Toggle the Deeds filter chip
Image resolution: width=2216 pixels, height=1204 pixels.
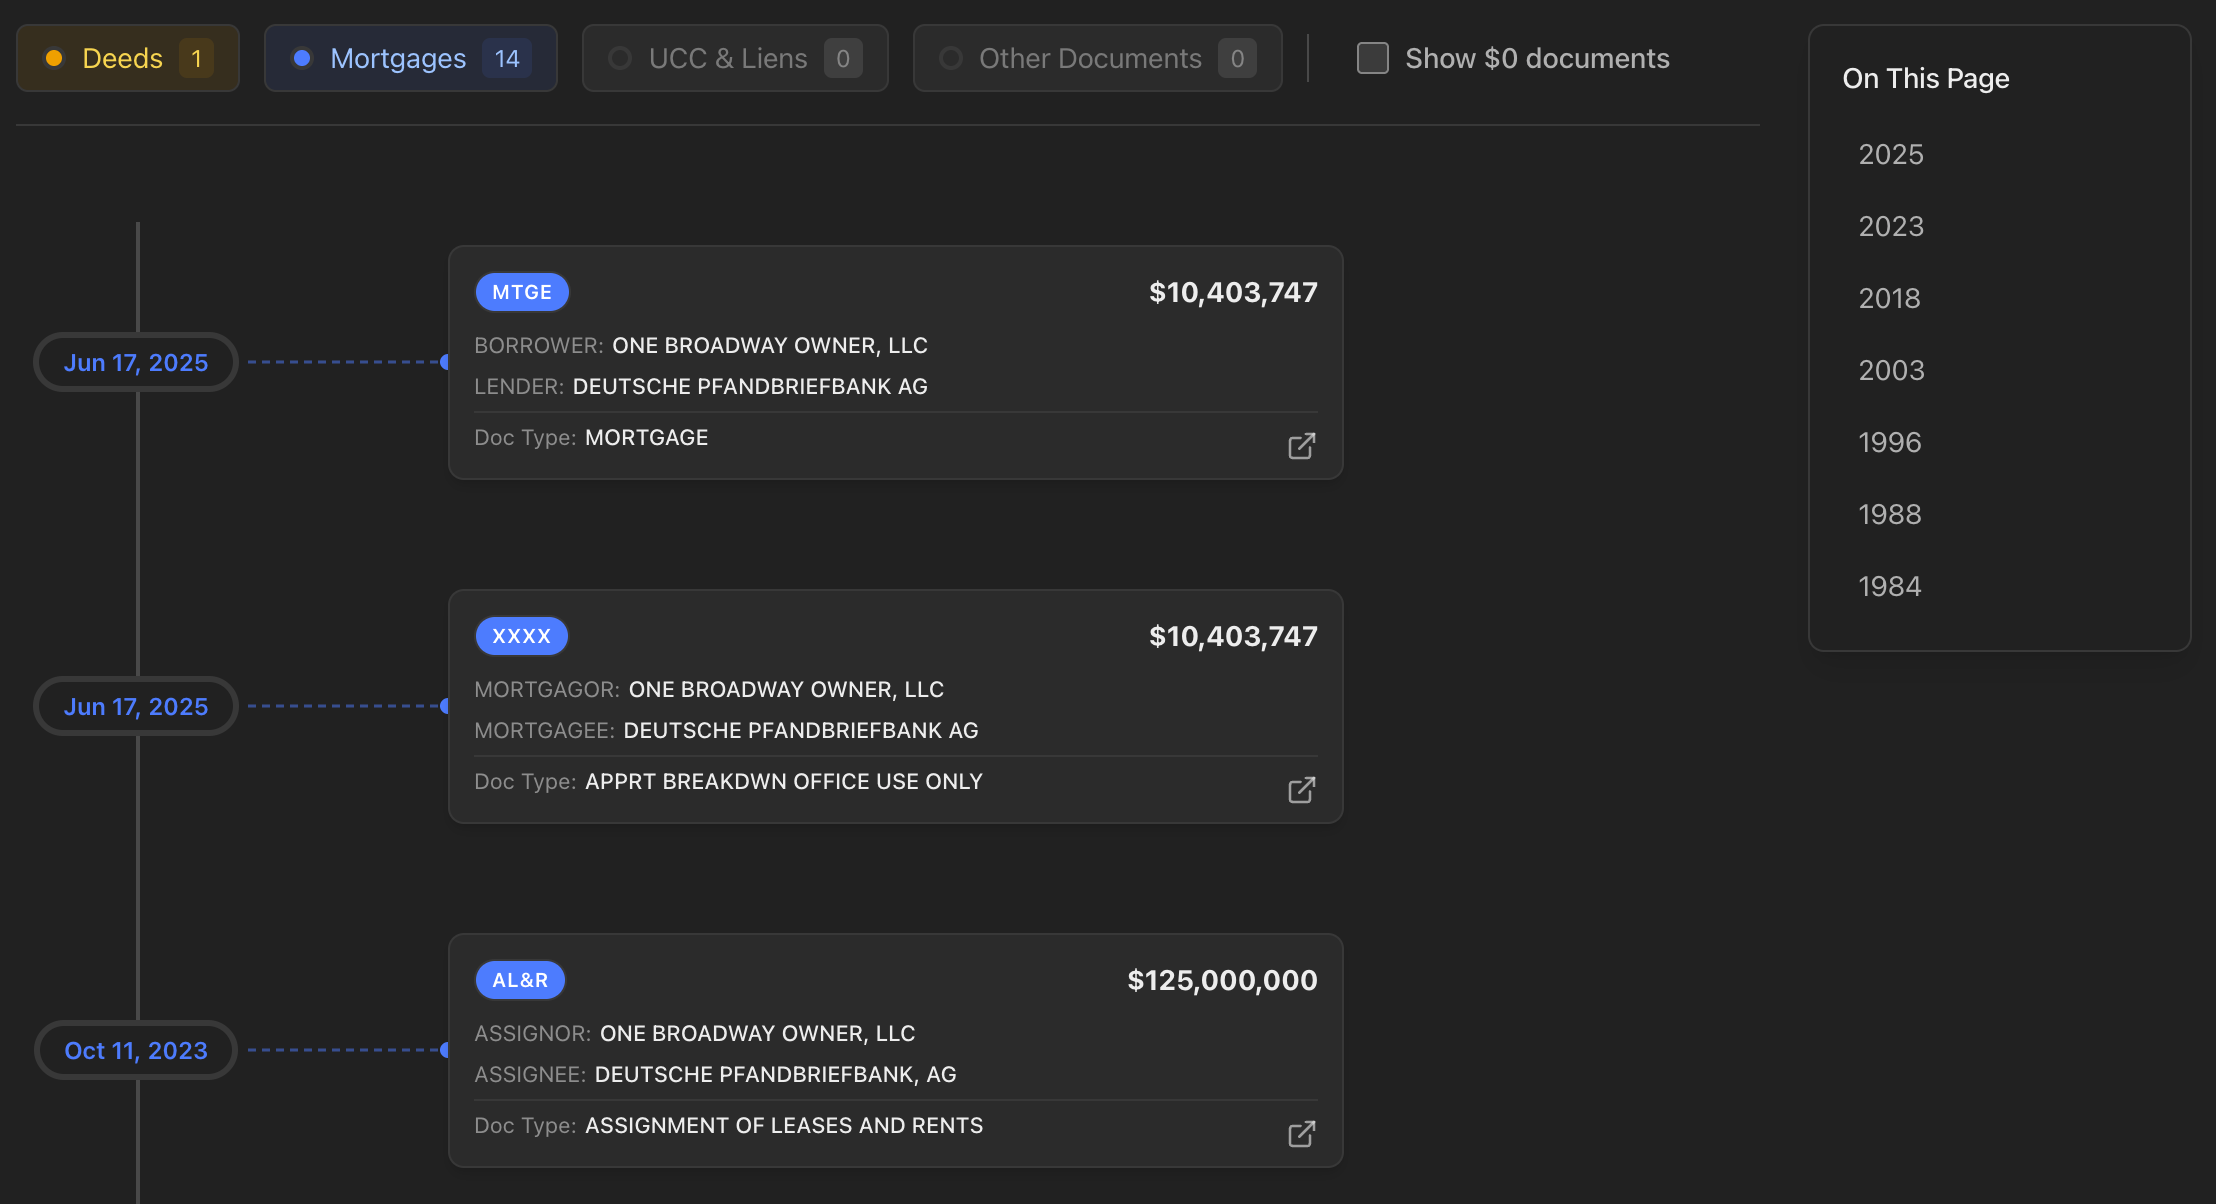128,58
